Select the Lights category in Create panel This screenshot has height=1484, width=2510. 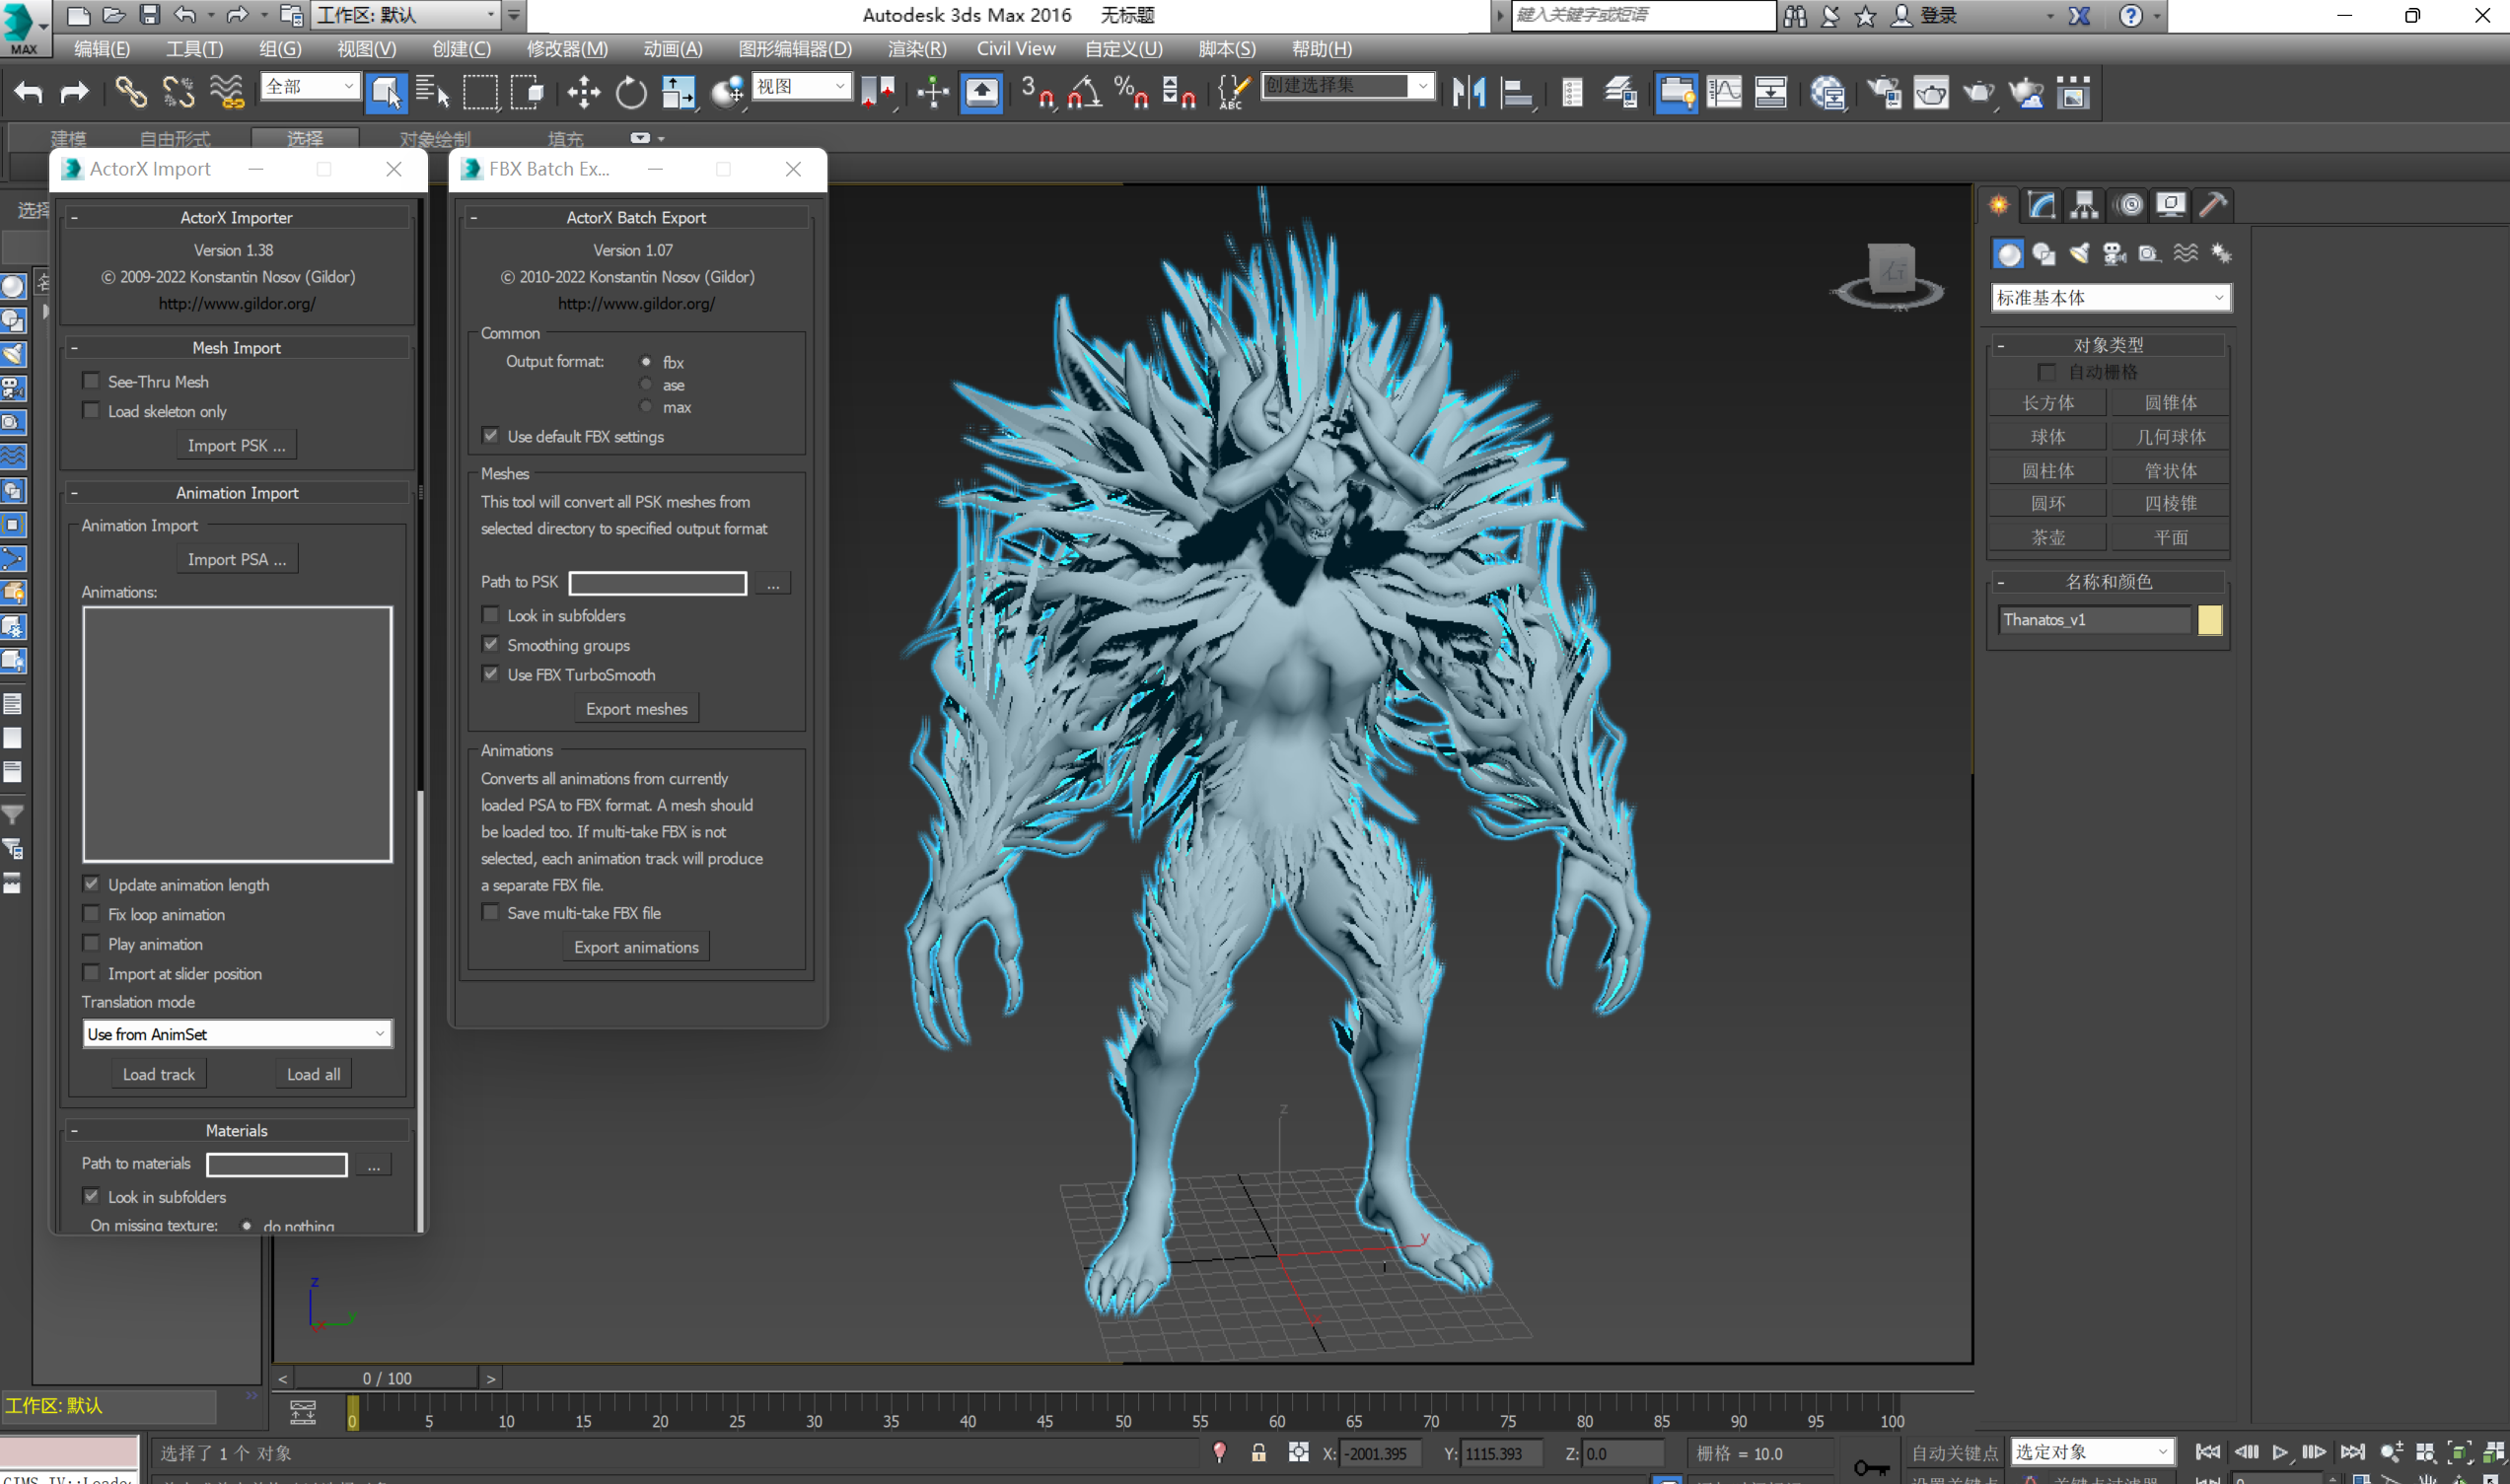click(x=2079, y=254)
